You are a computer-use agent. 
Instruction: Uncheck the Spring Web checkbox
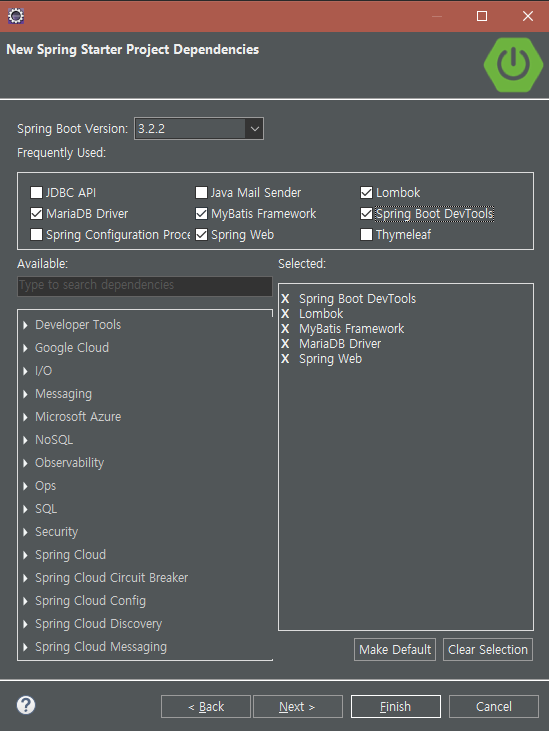(201, 234)
